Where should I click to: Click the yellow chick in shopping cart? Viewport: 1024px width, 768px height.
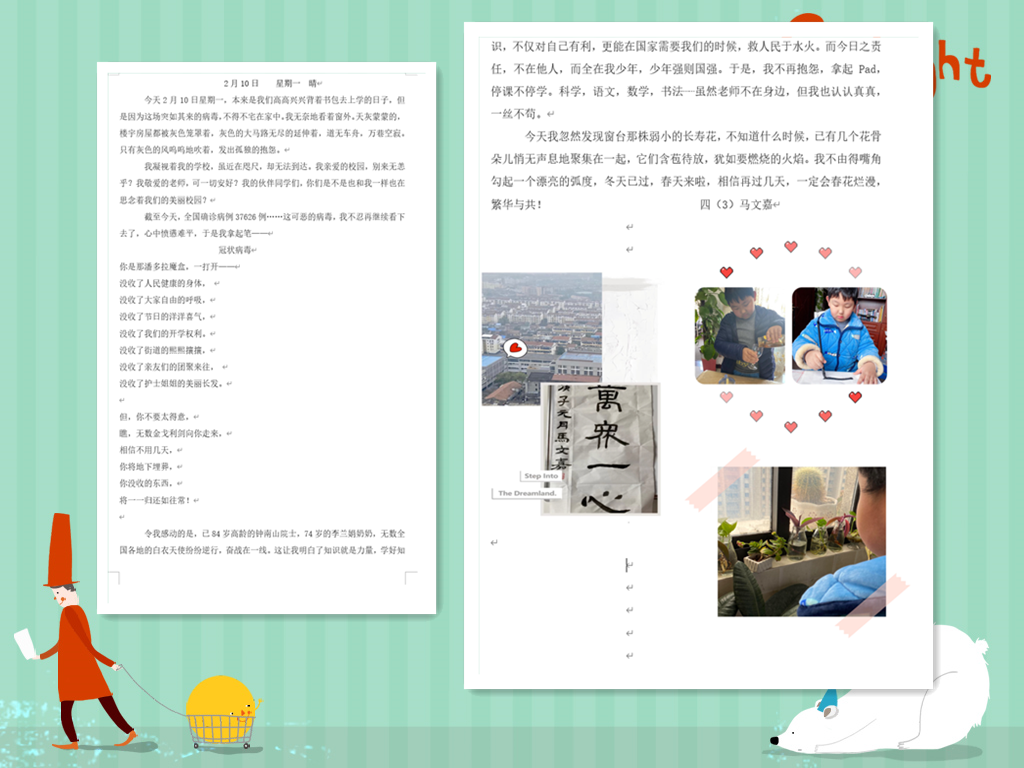(221, 712)
